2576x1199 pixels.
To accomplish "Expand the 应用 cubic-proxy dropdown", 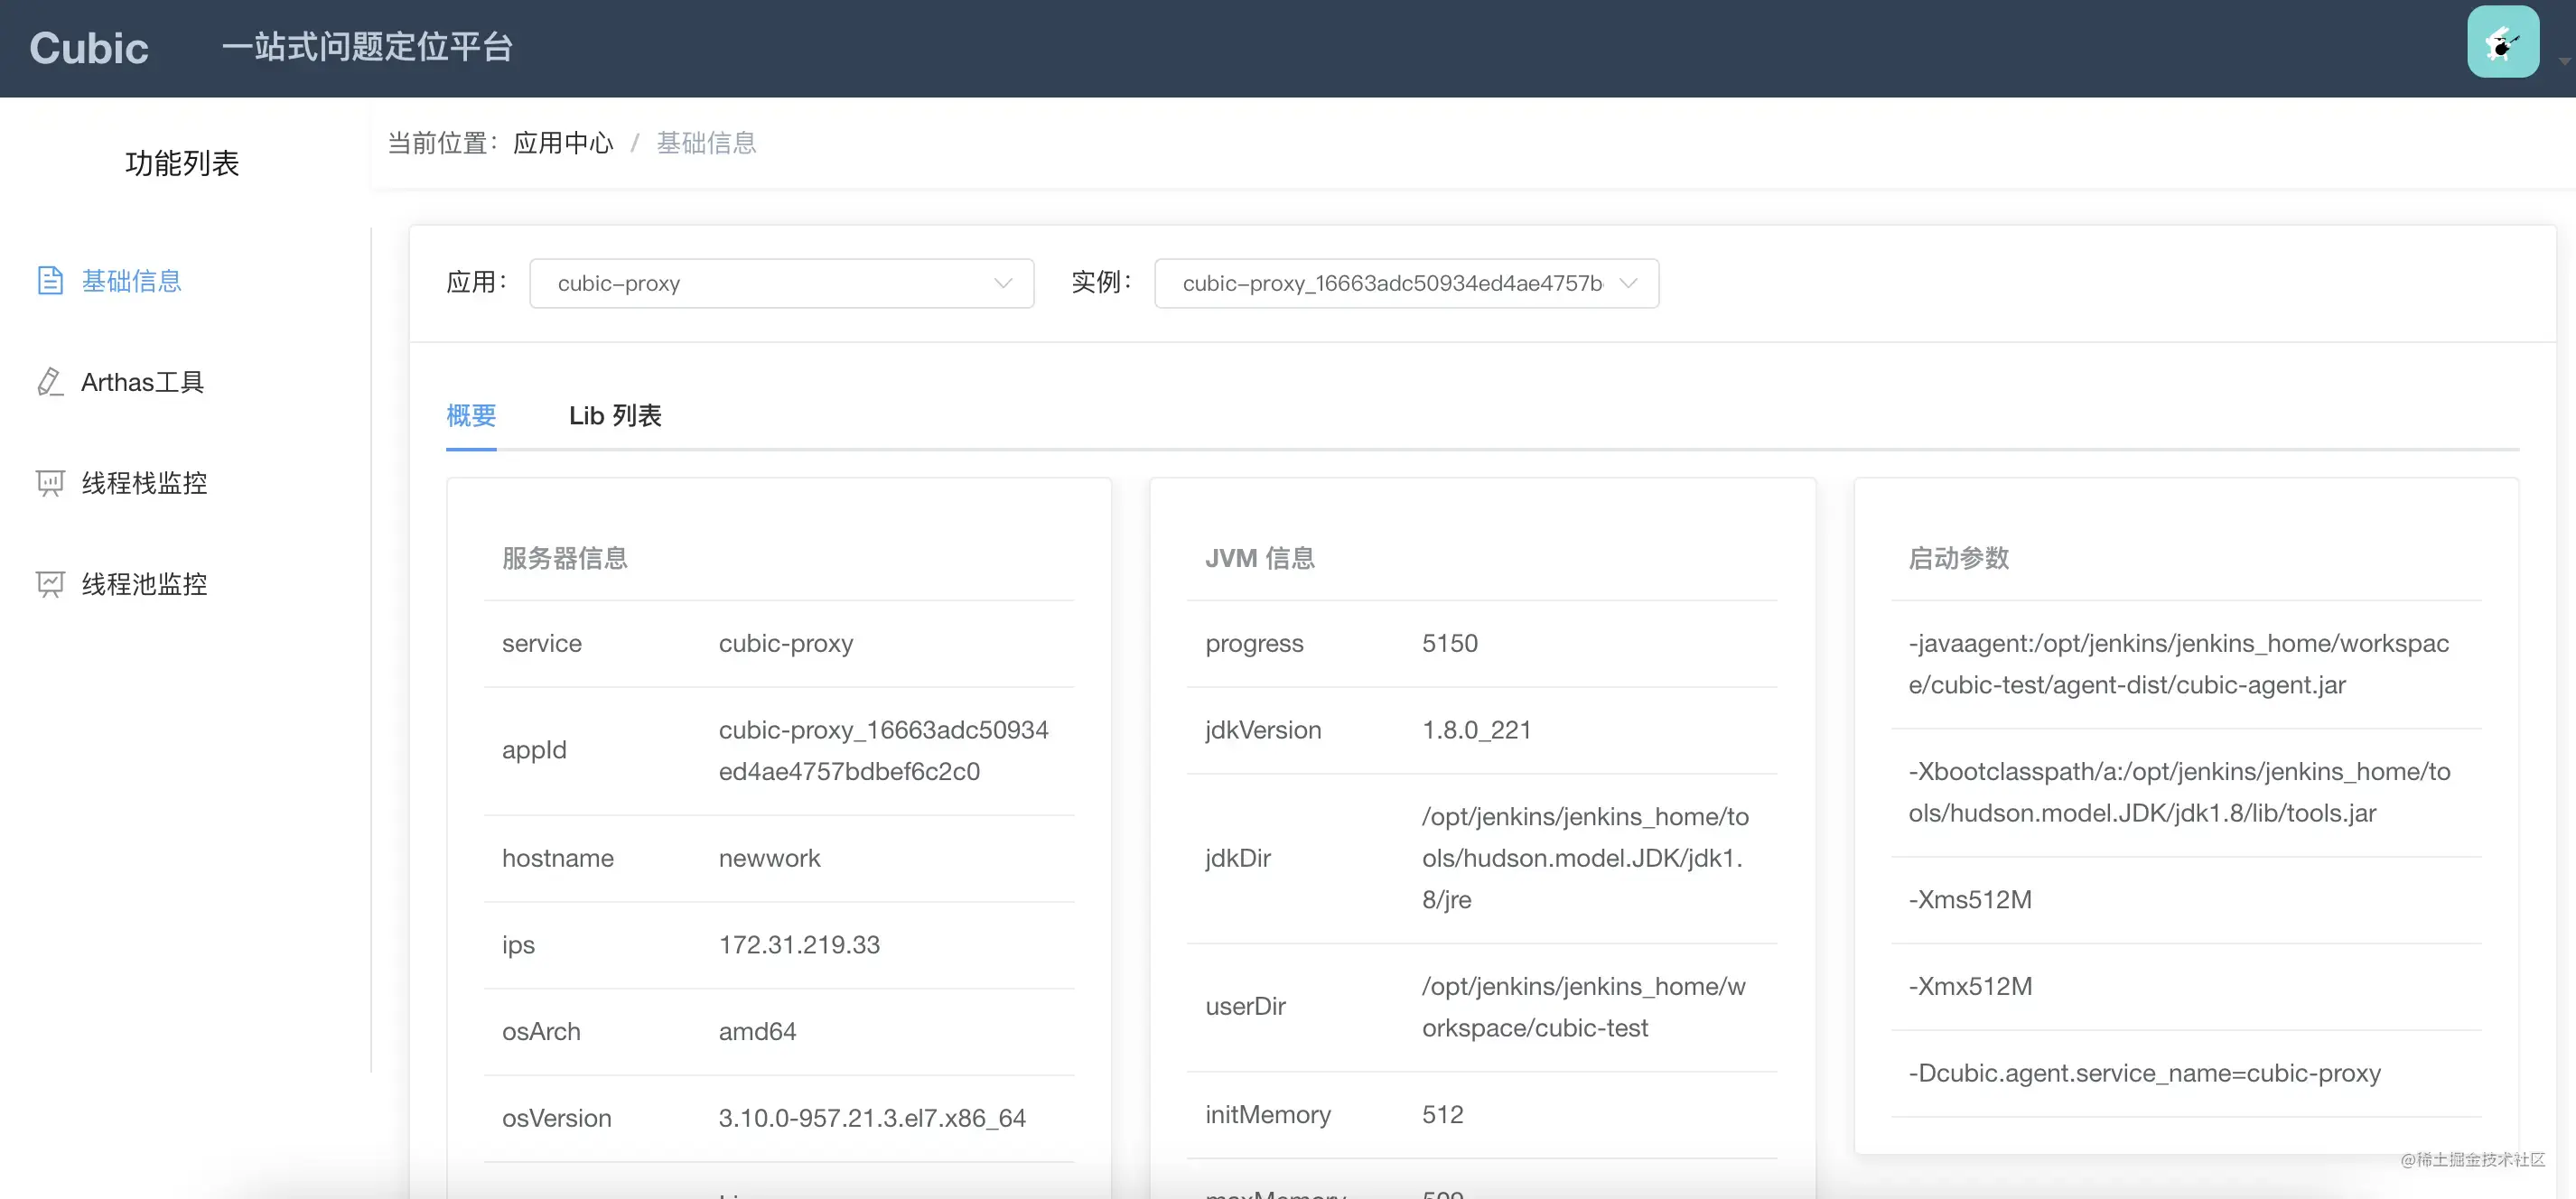I will (781, 283).
